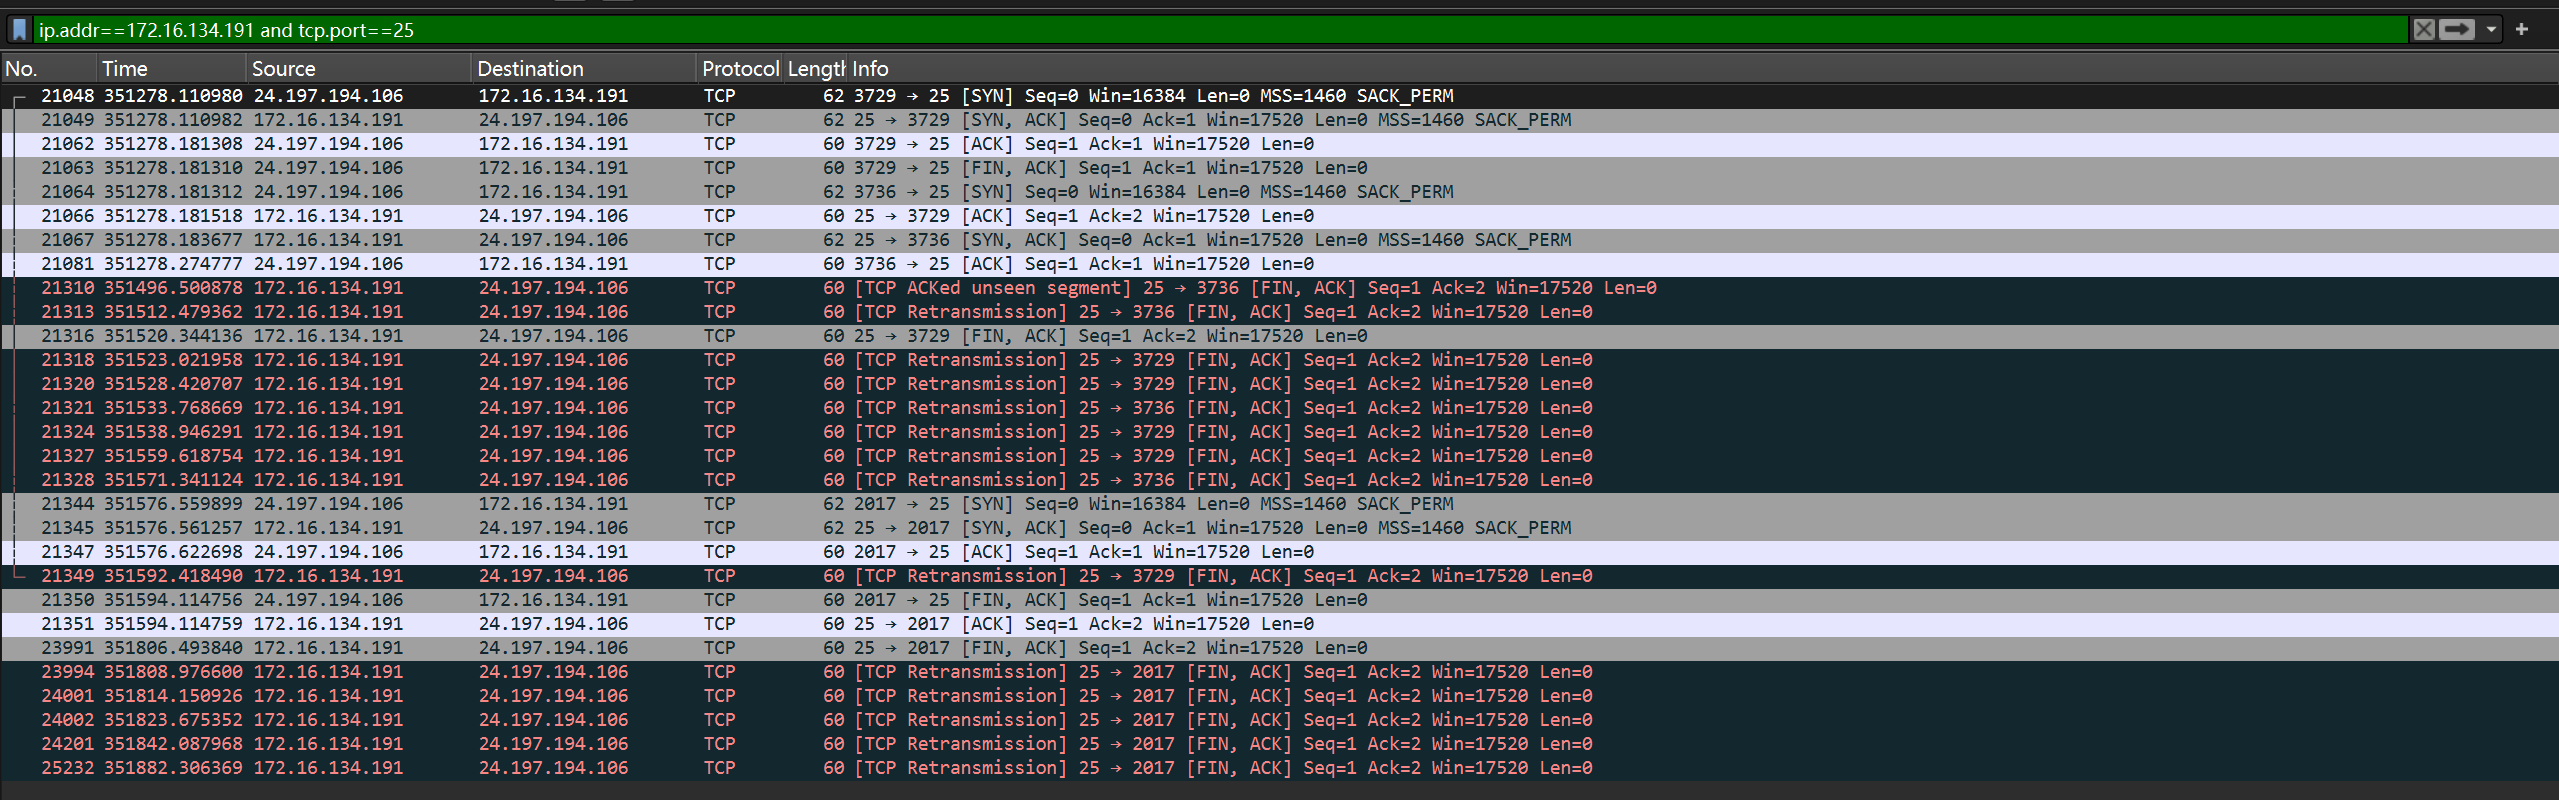Select packet 23994 retransmission row
Viewport: 2559px width, 800px height.
pos(1279,672)
